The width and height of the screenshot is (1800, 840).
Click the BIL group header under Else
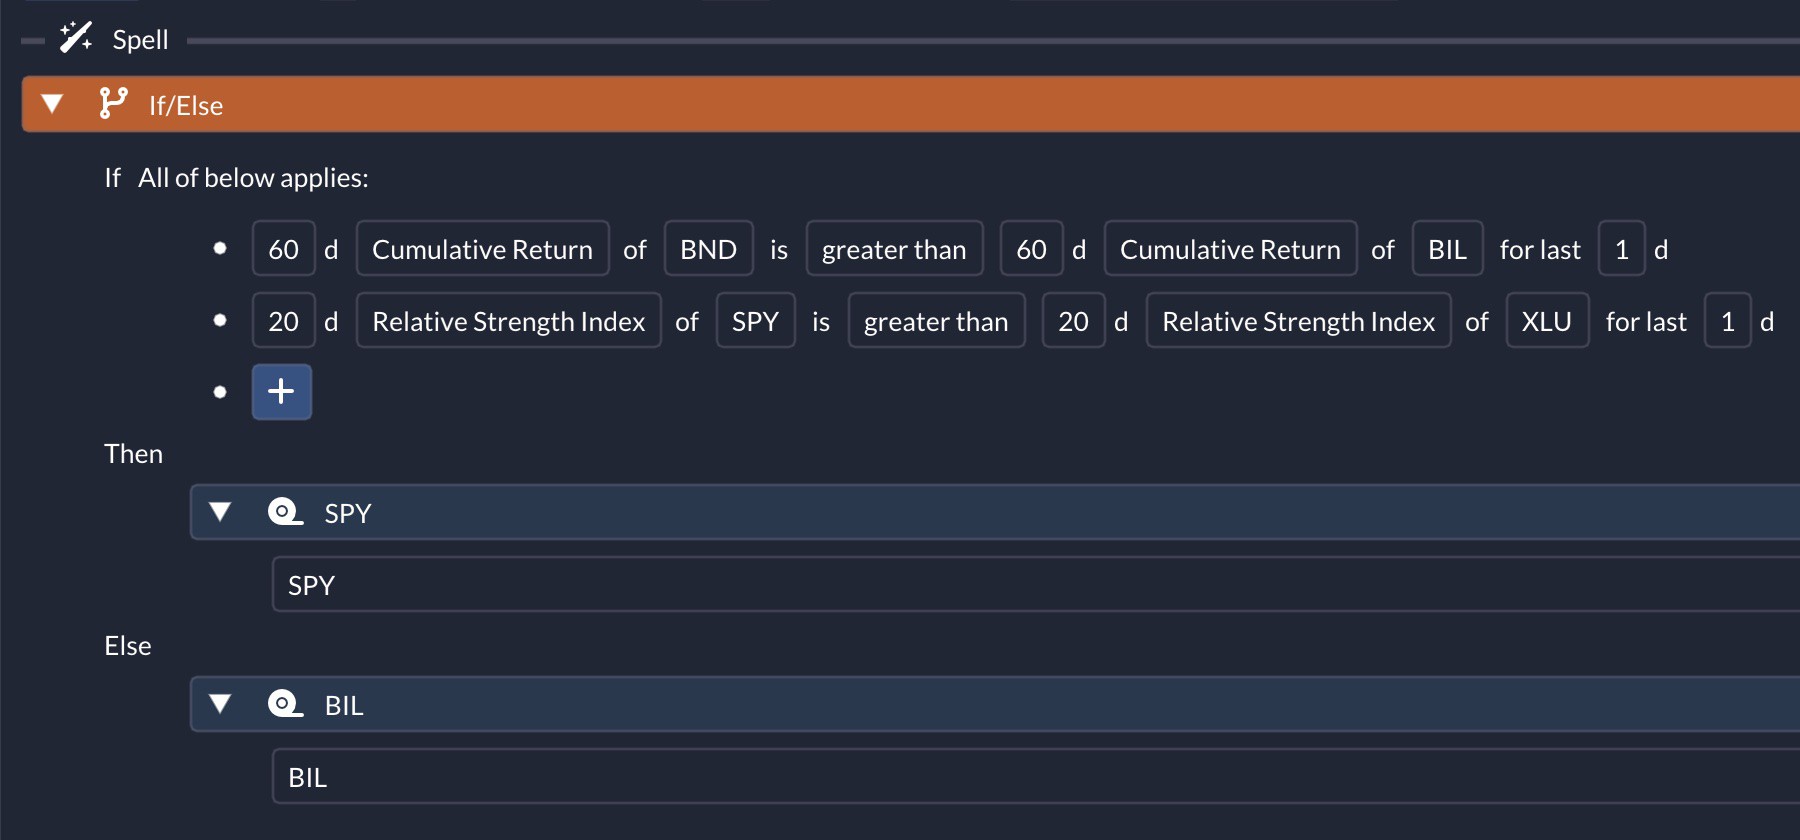(x=995, y=704)
